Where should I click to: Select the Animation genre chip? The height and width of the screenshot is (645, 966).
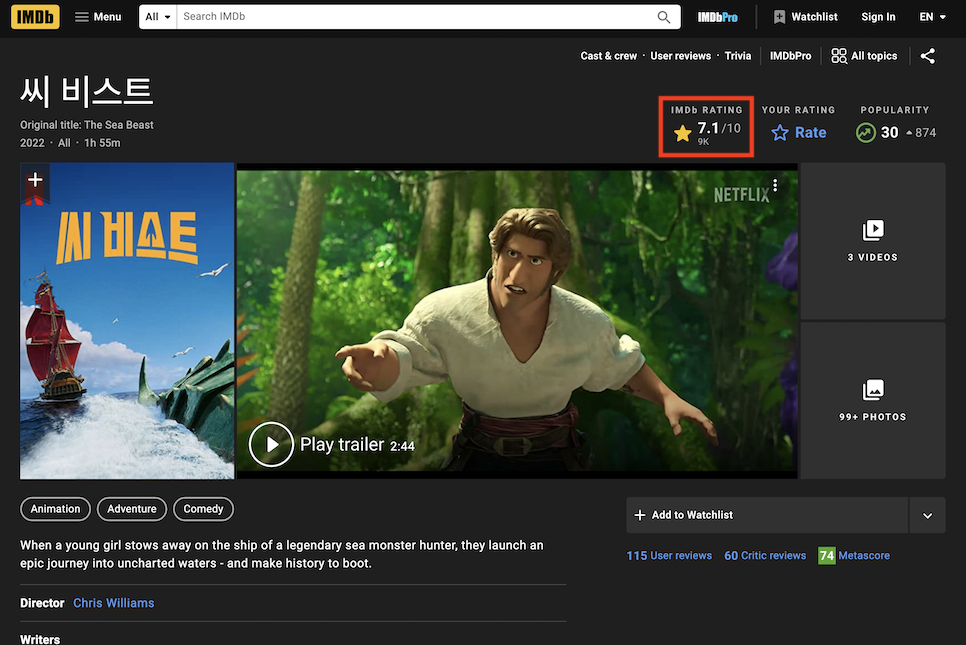[55, 509]
